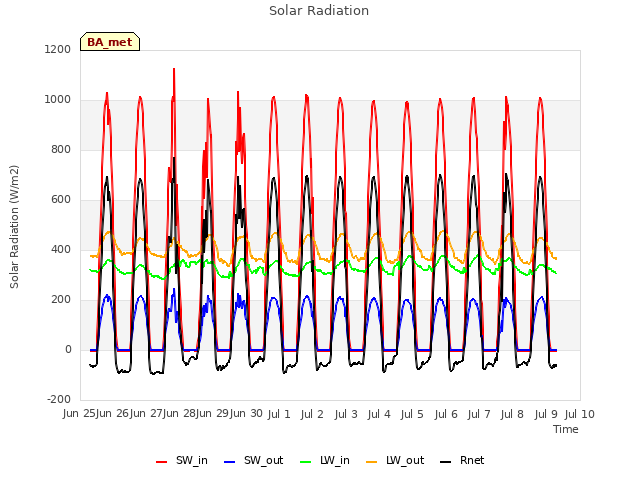This screenshot has width=640, height=480.
Task: Click the Jun 30 x-axis date label
Action: [x=247, y=414]
